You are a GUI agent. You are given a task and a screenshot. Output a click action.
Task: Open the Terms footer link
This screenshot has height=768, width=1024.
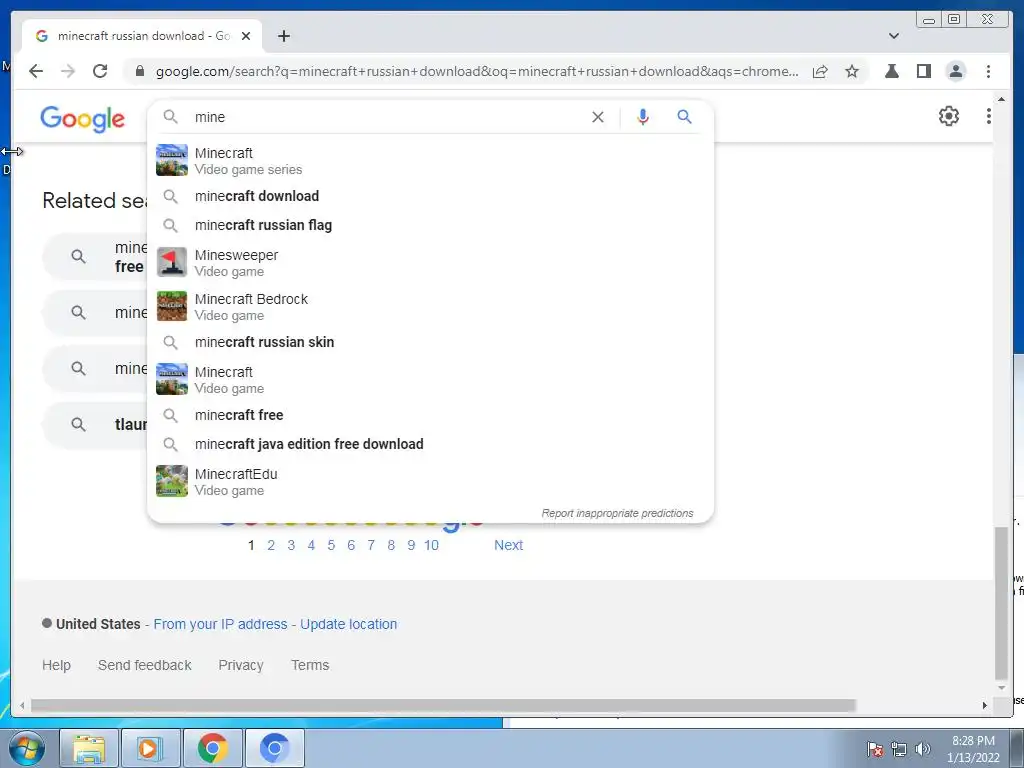pos(310,665)
